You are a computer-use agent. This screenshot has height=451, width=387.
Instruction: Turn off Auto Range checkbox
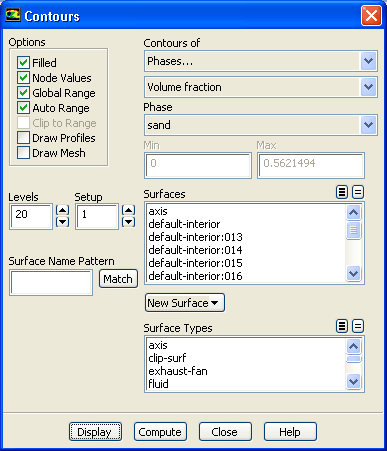pos(23,108)
